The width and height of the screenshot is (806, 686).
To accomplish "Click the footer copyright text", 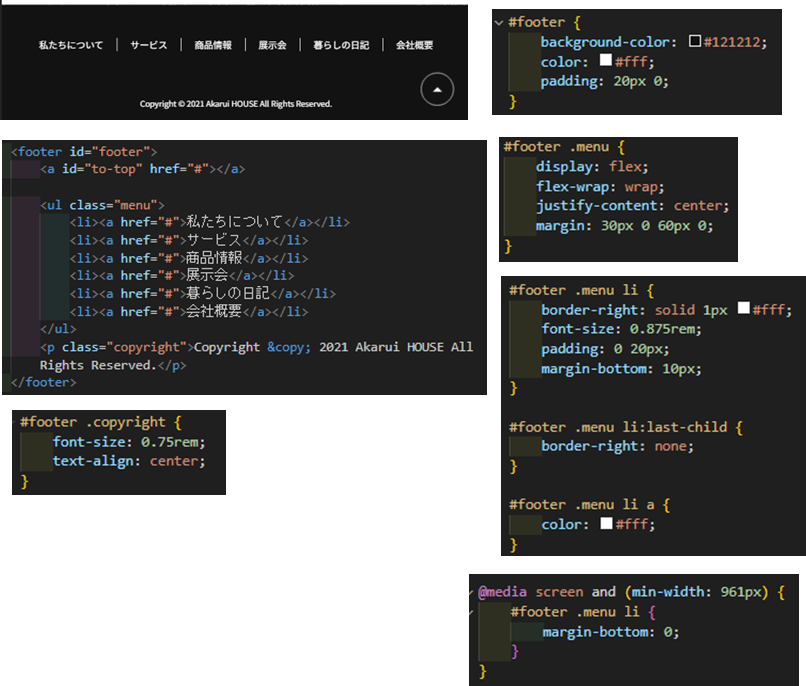I will click(236, 104).
